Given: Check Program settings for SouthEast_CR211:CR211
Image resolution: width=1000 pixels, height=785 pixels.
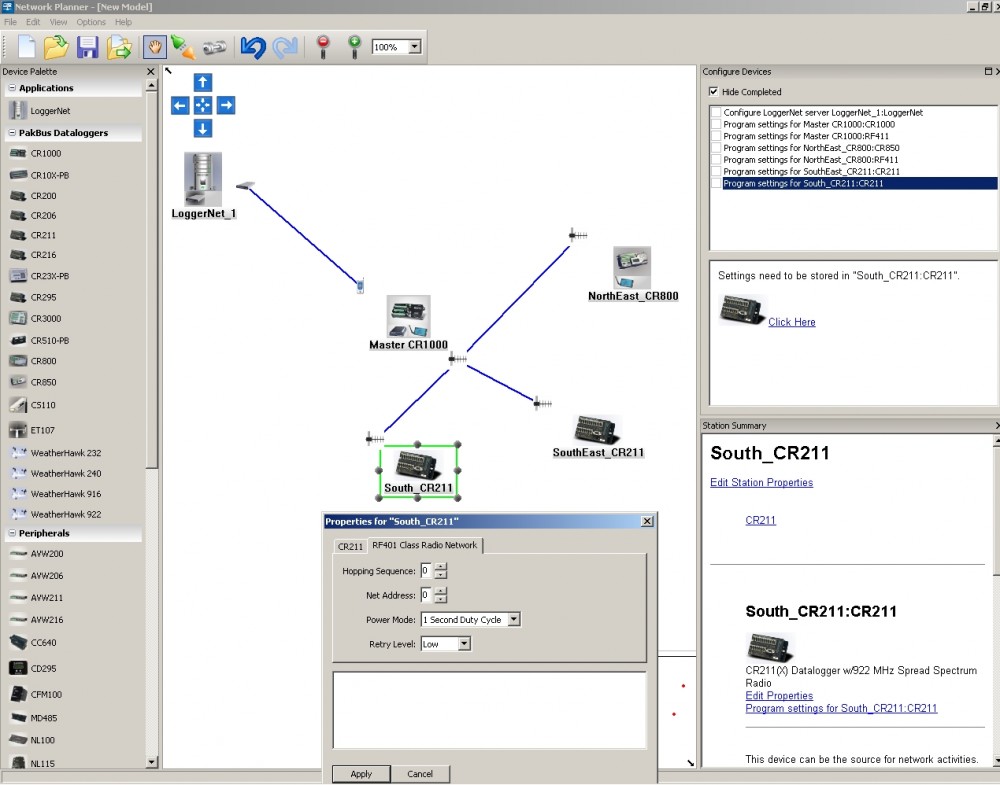Looking at the screenshot, I should tap(716, 172).
